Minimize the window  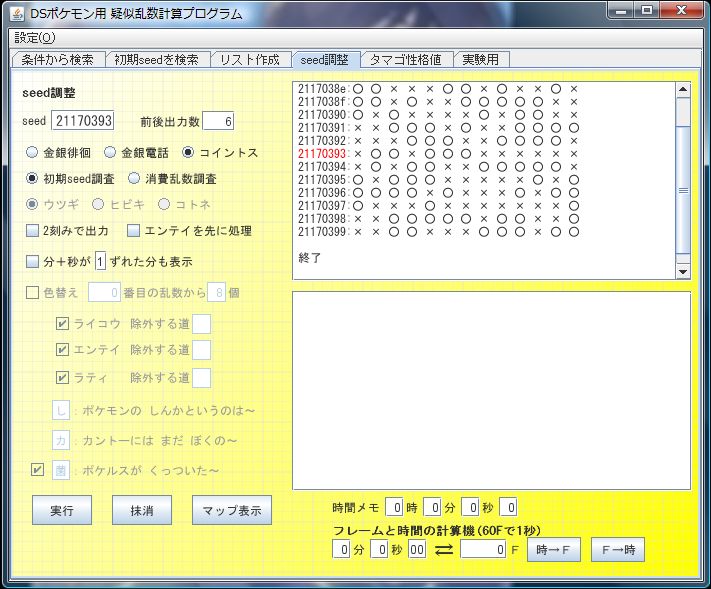pos(621,10)
